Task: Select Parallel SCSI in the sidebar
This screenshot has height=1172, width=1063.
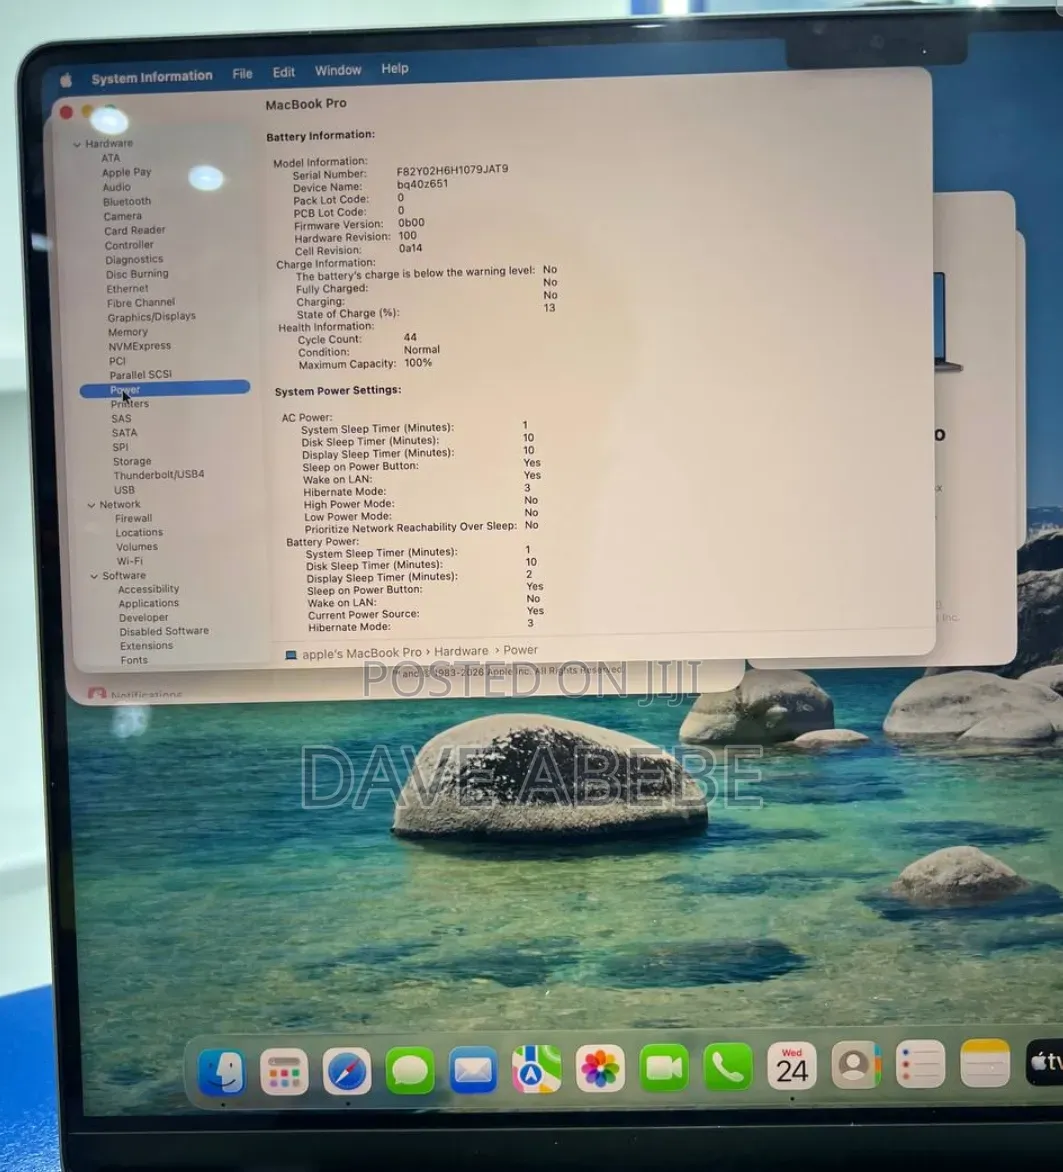Action: click(x=141, y=374)
